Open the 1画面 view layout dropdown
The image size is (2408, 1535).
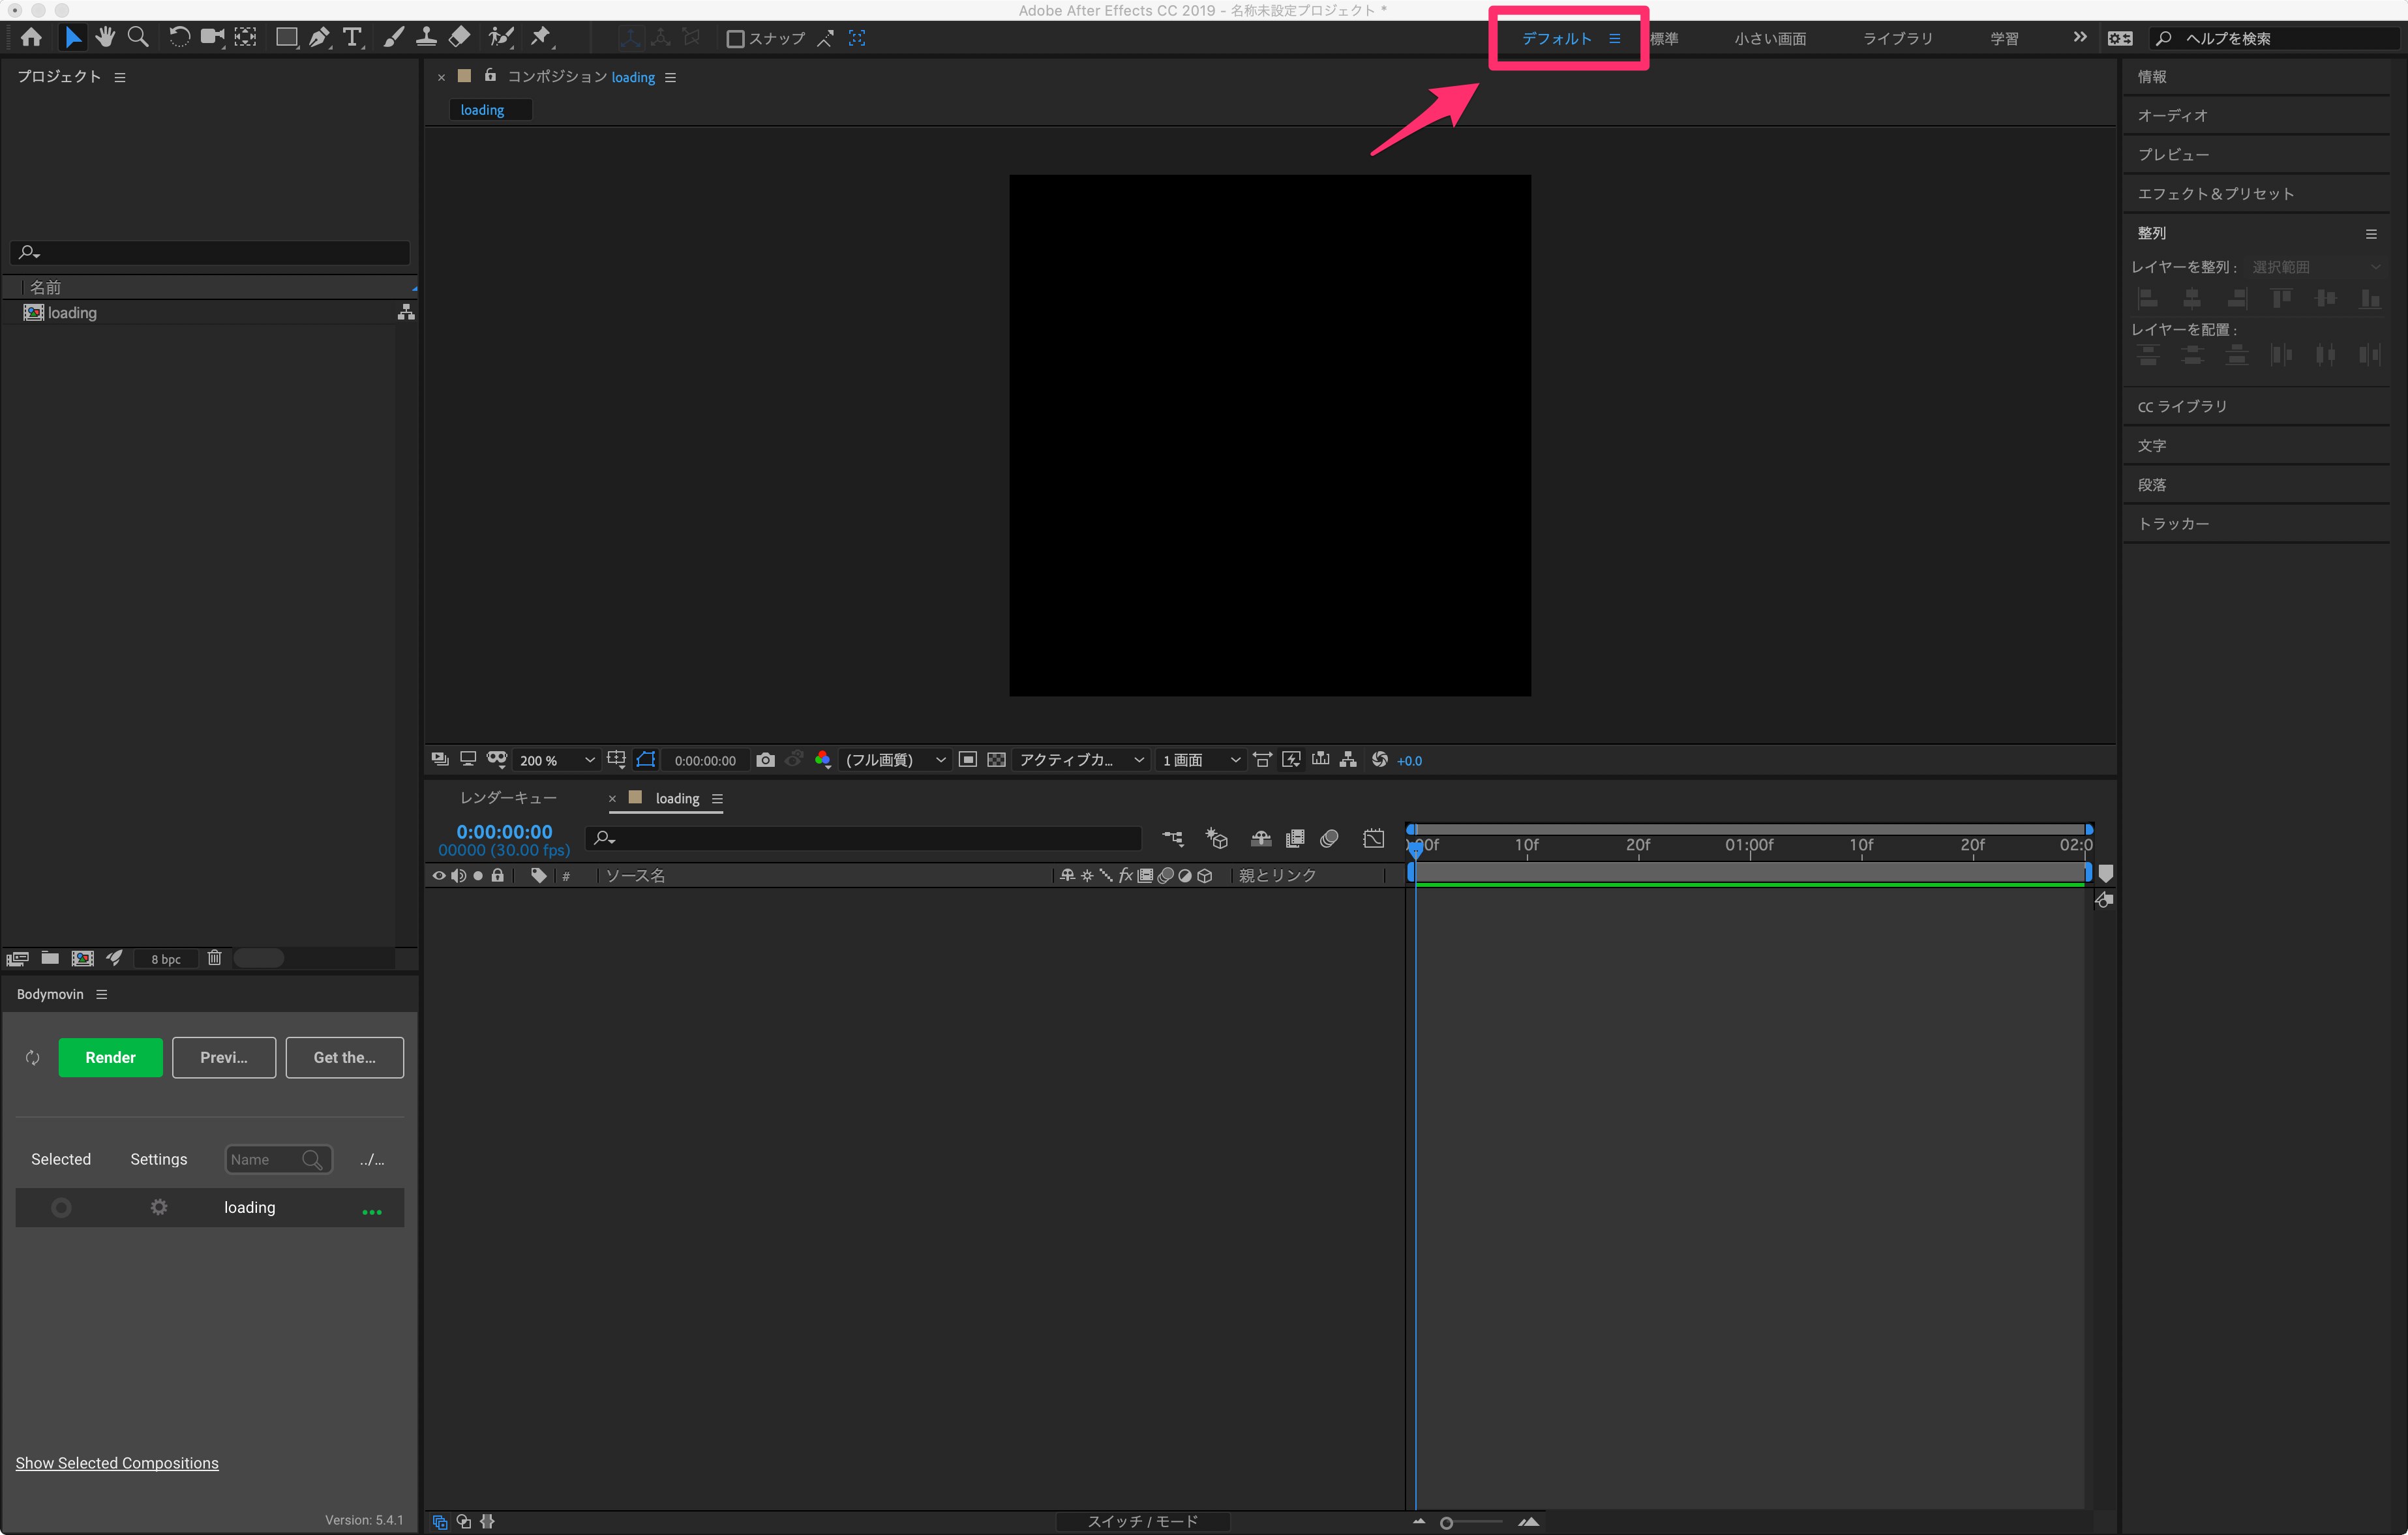pyautogui.click(x=1200, y=760)
